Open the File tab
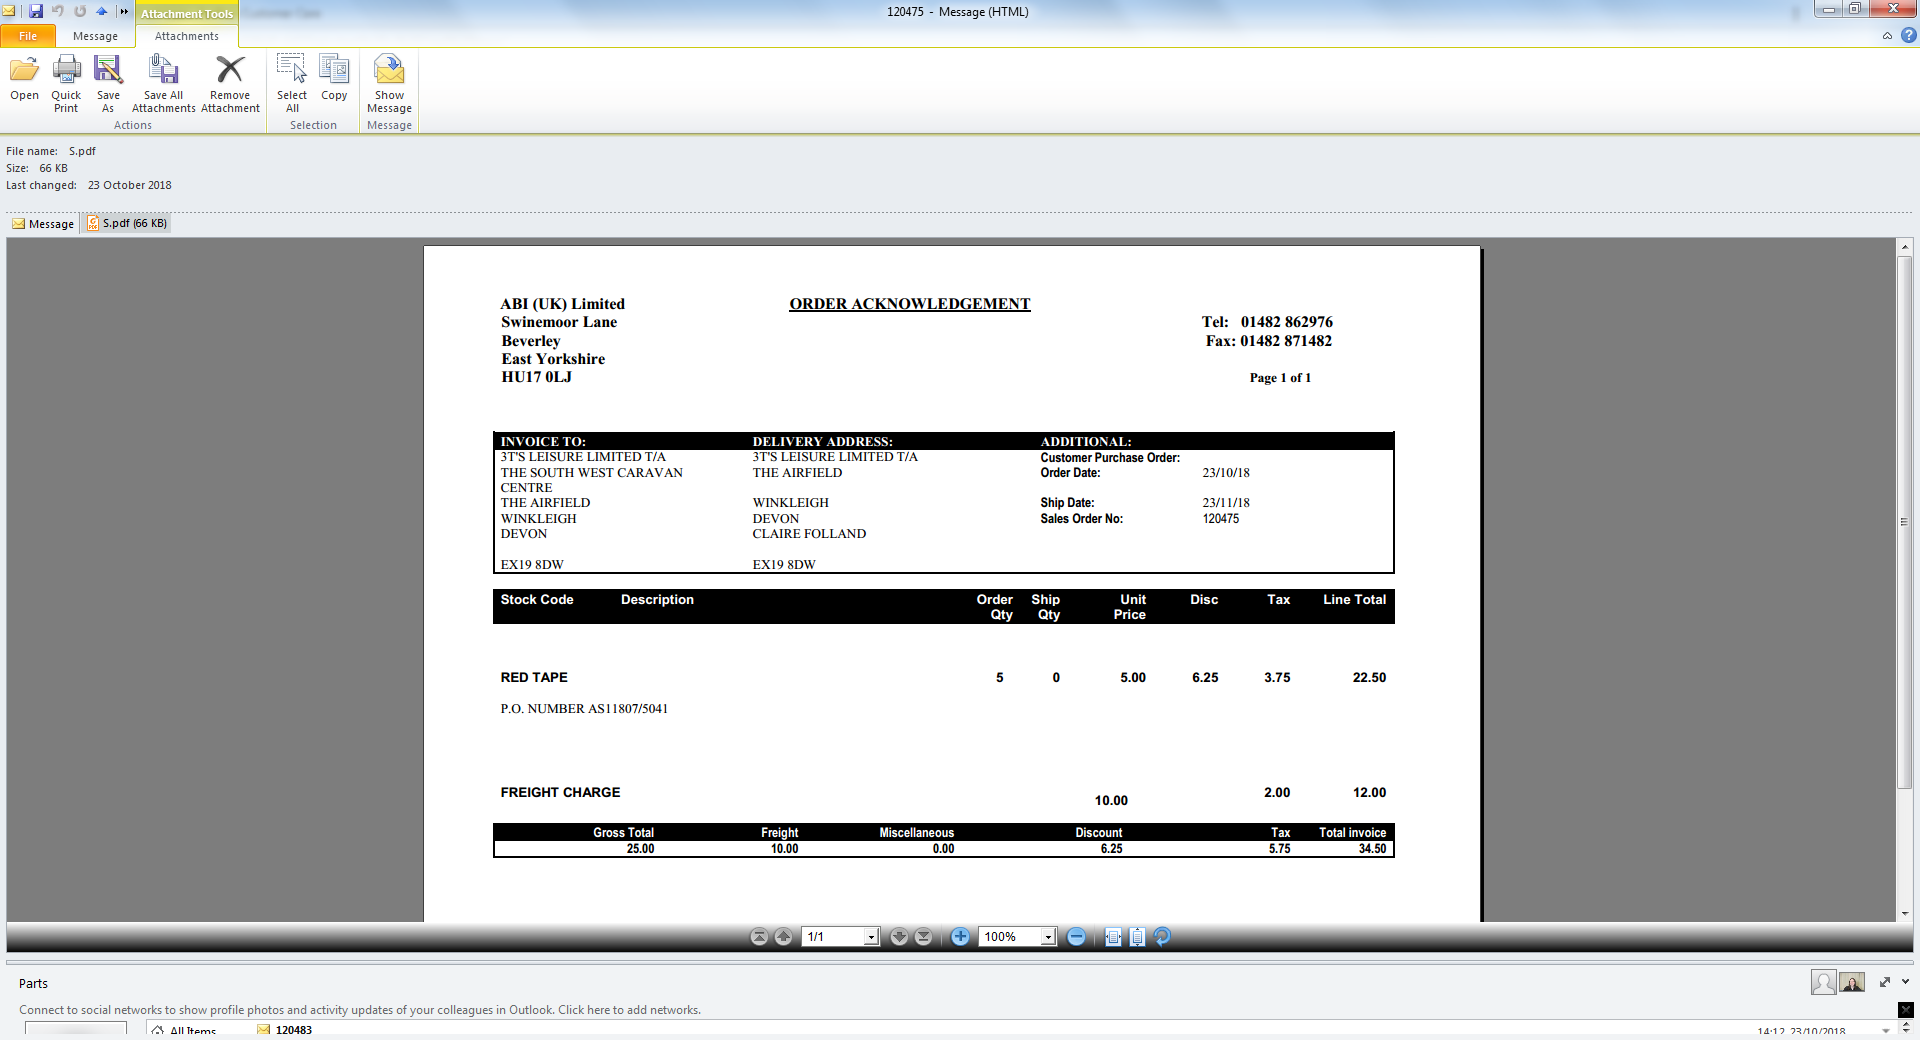Viewport: 1920px width, 1040px height. tap(28, 36)
